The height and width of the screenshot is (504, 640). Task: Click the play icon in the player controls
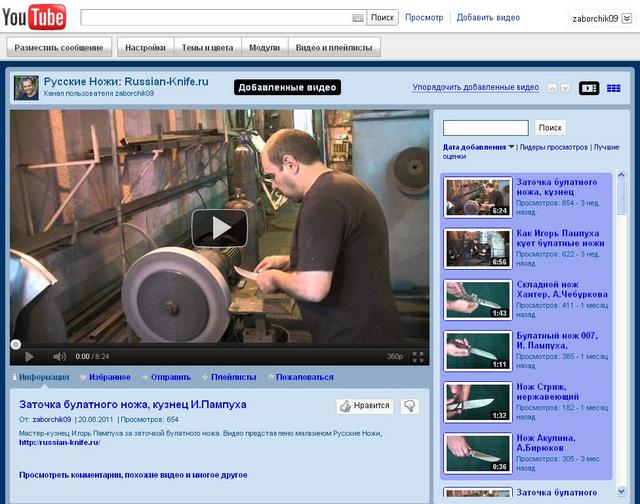click(x=29, y=357)
